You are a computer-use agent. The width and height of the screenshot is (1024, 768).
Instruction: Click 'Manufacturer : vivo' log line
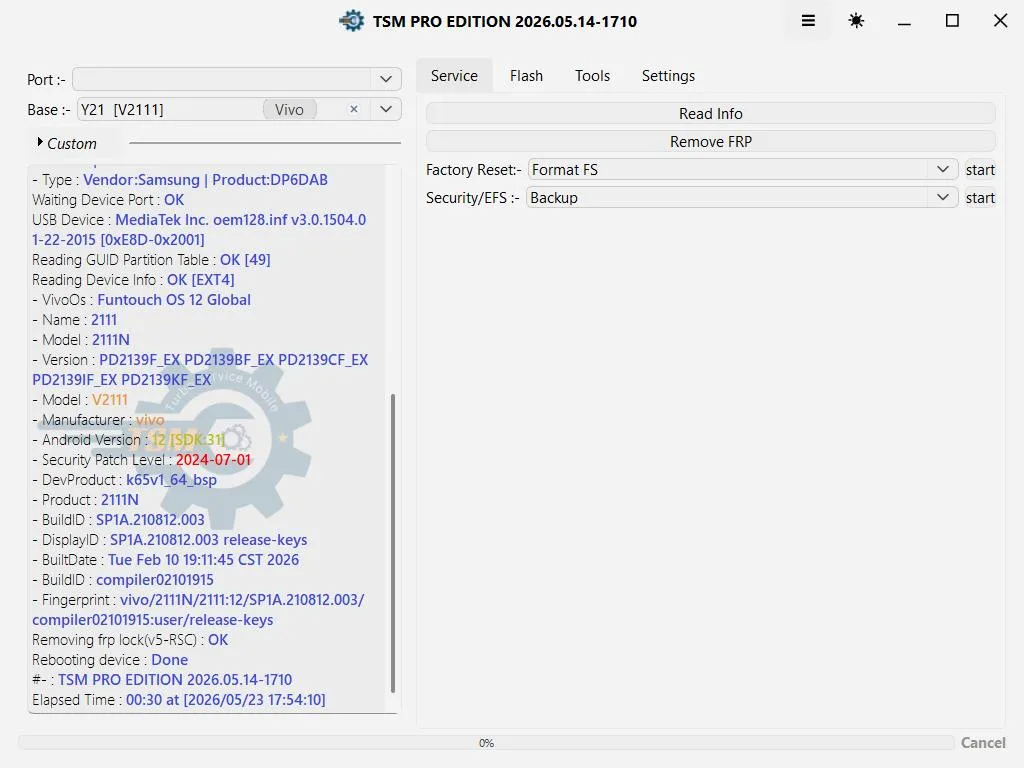tap(98, 420)
